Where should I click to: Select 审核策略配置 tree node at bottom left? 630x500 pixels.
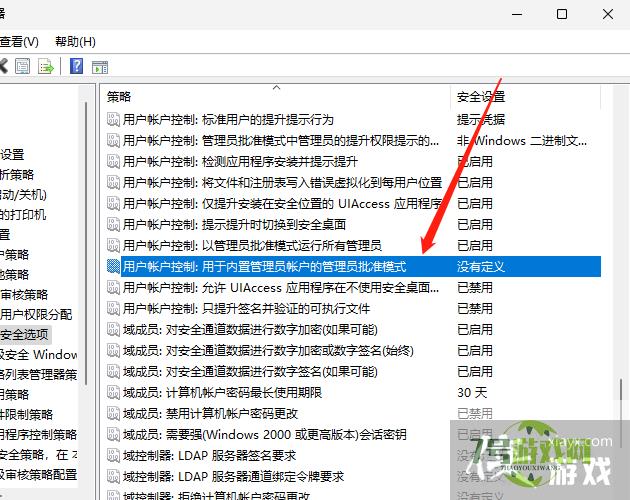(x=39, y=474)
